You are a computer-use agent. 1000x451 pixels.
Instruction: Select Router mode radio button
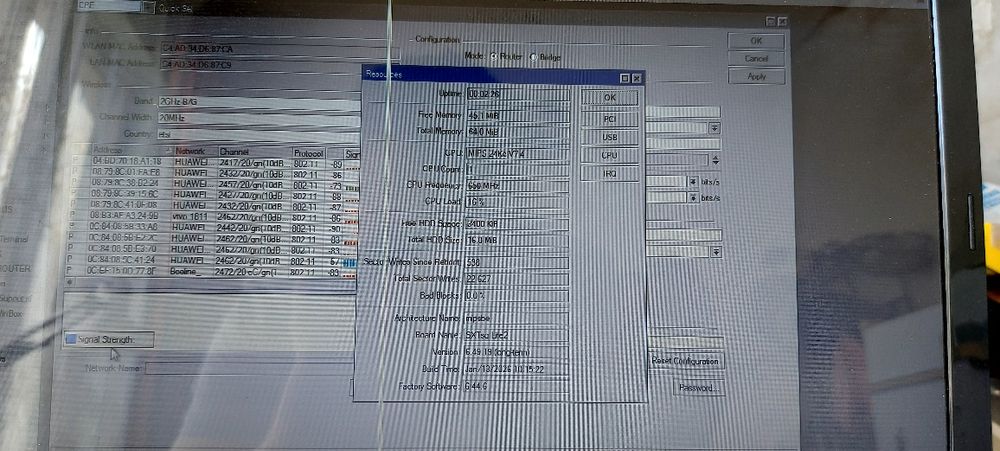(493, 57)
